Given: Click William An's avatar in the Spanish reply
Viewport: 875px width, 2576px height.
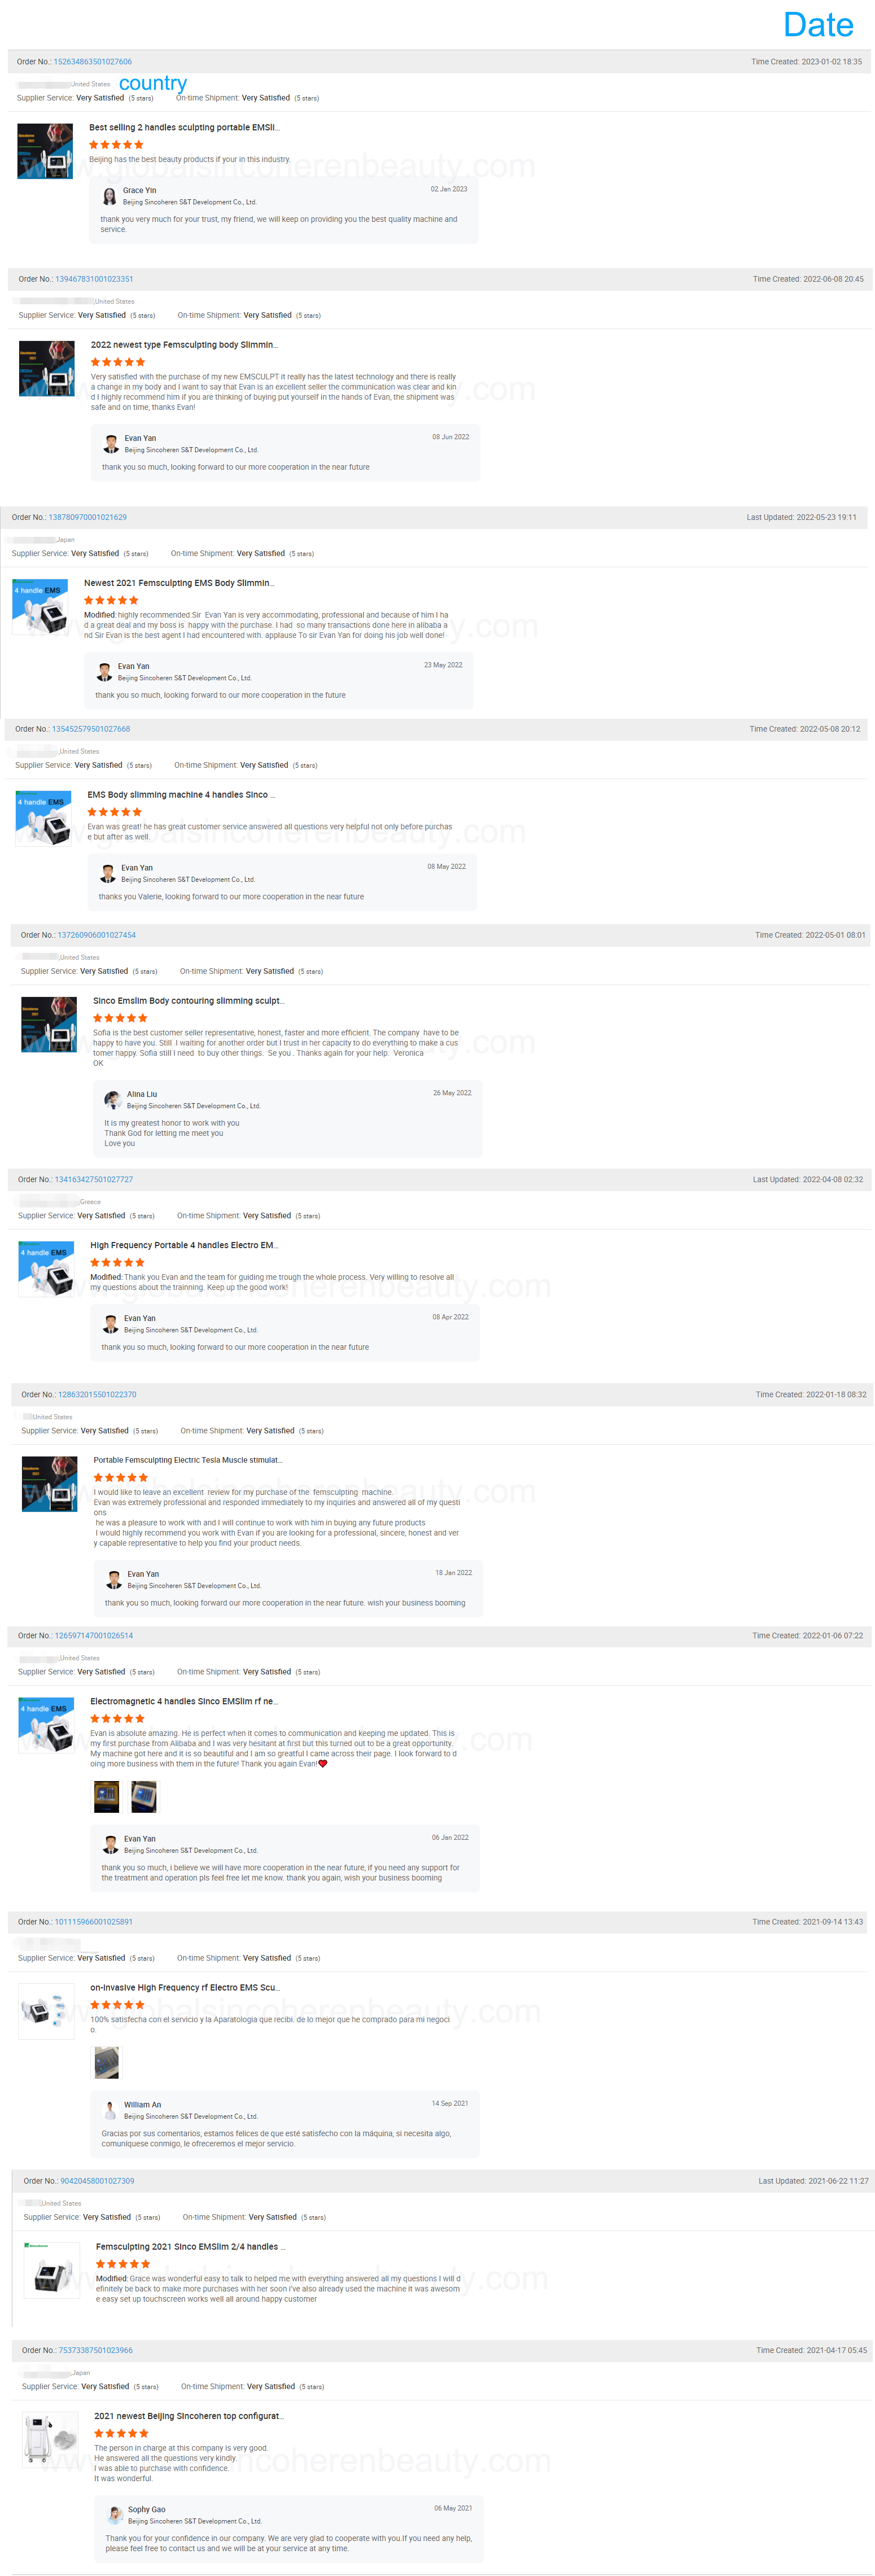Looking at the screenshot, I should point(111,2110).
